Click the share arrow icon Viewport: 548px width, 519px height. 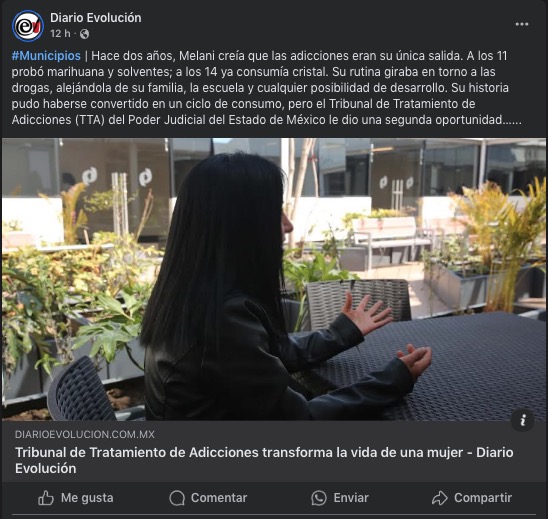pyautogui.click(x=440, y=498)
